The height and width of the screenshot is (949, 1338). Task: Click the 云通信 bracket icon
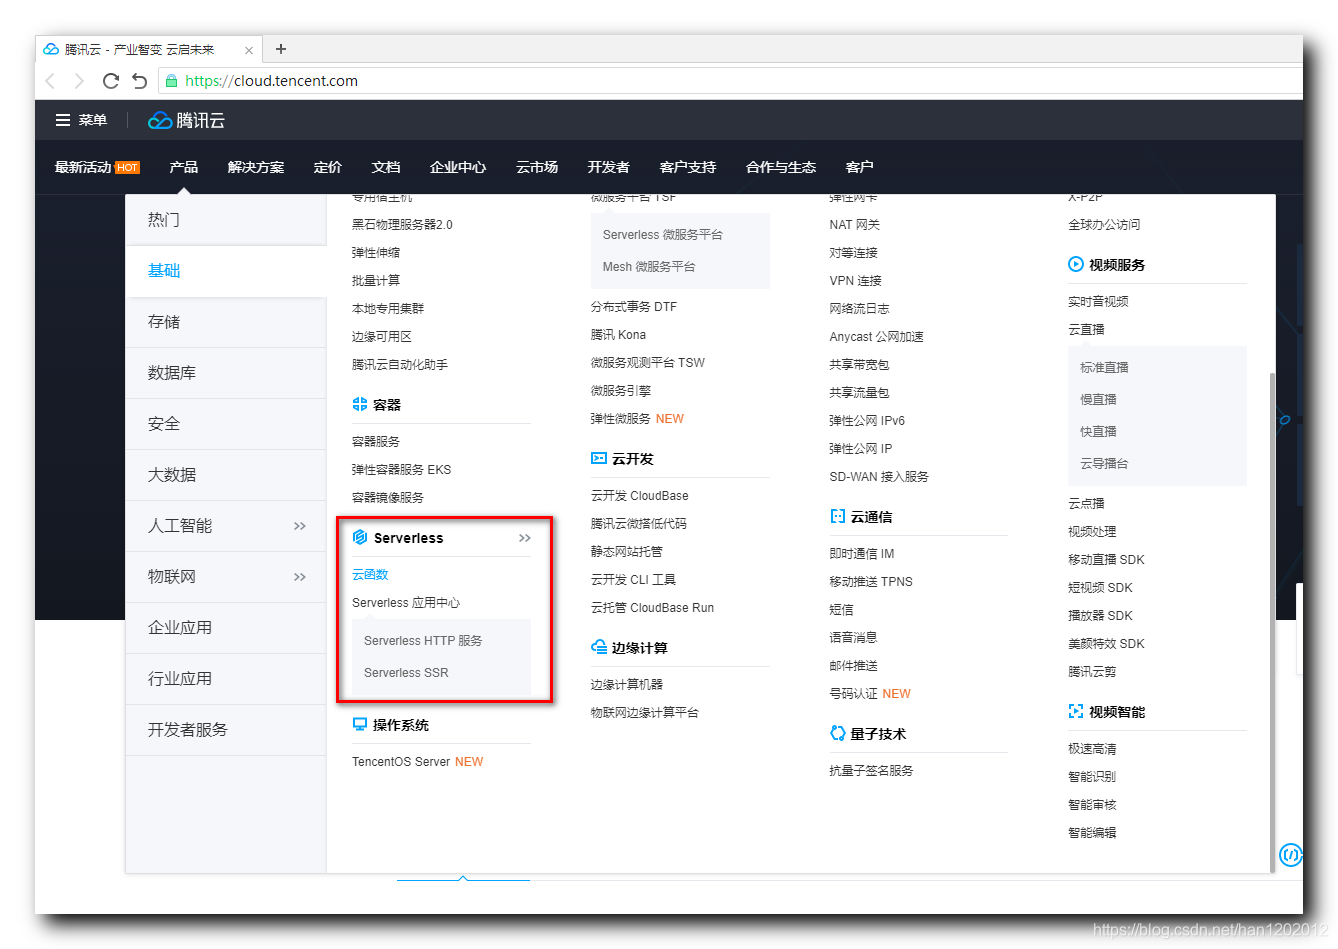838,516
